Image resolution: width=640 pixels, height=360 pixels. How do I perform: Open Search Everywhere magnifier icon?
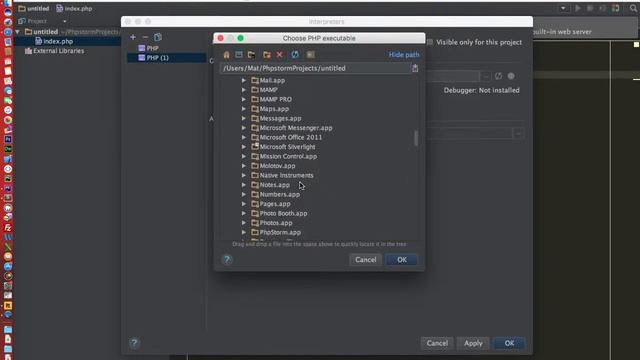(633, 8)
